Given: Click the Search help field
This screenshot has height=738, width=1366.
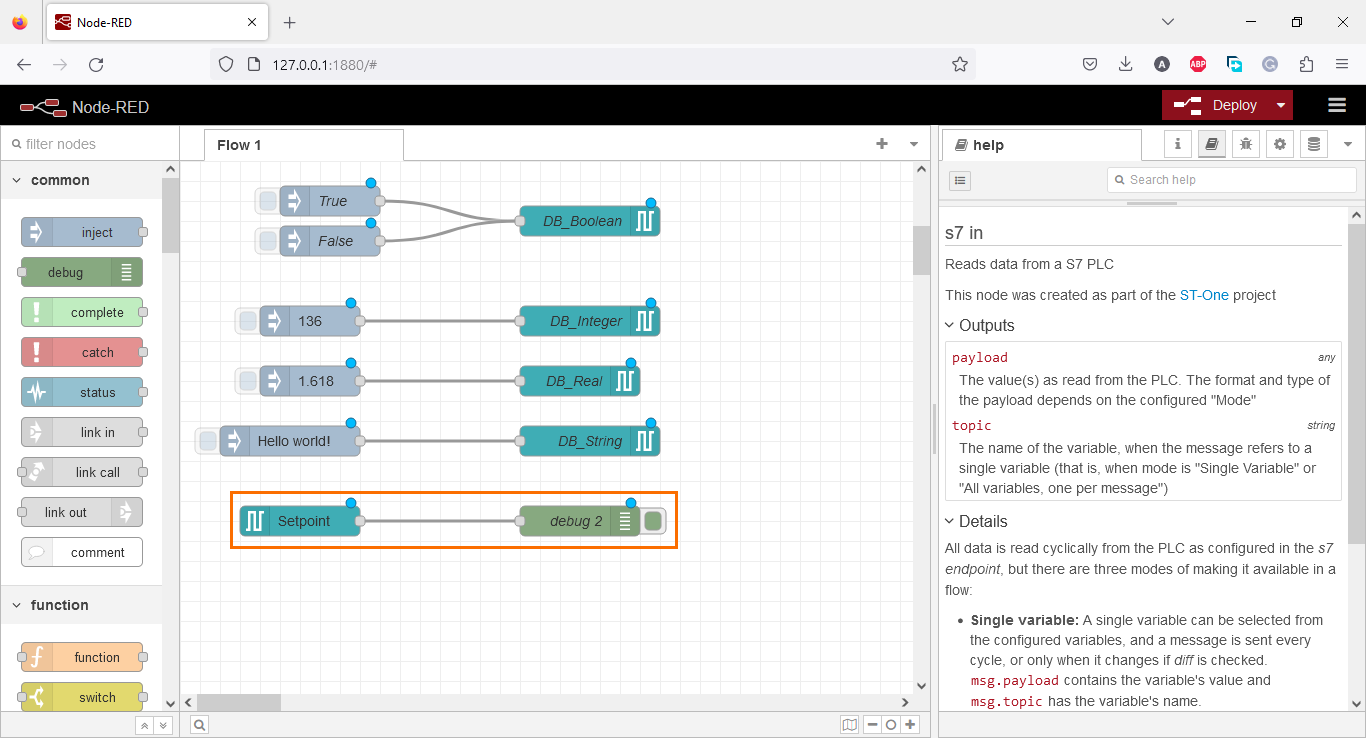Looking at the screenshot, I should click(x=1232, y=180).
